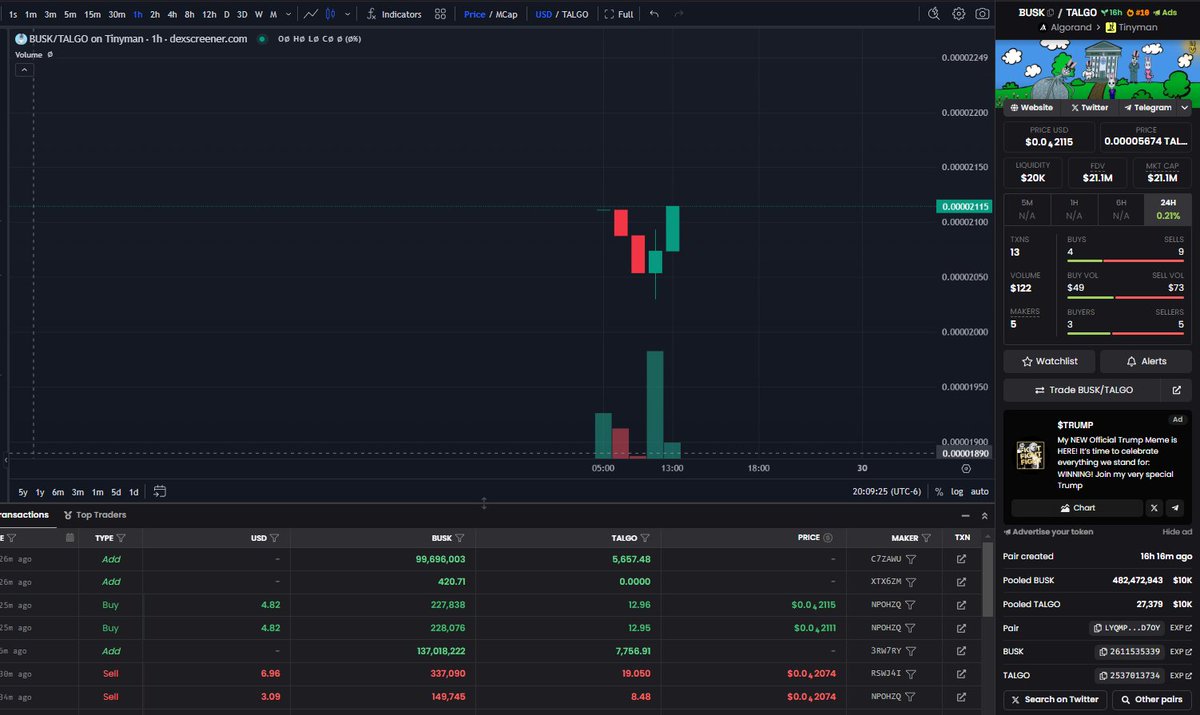Select the 1H stats tab
1200x715 pixels.
1074,208
